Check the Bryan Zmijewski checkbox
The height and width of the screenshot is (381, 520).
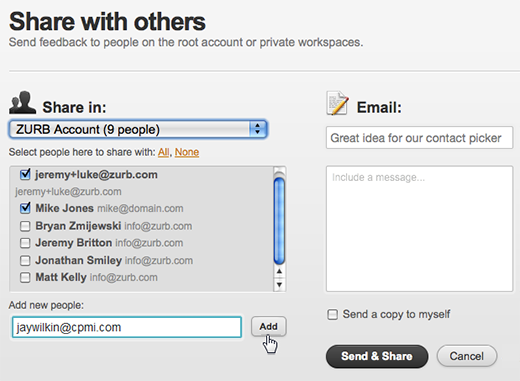click(25, 226)
